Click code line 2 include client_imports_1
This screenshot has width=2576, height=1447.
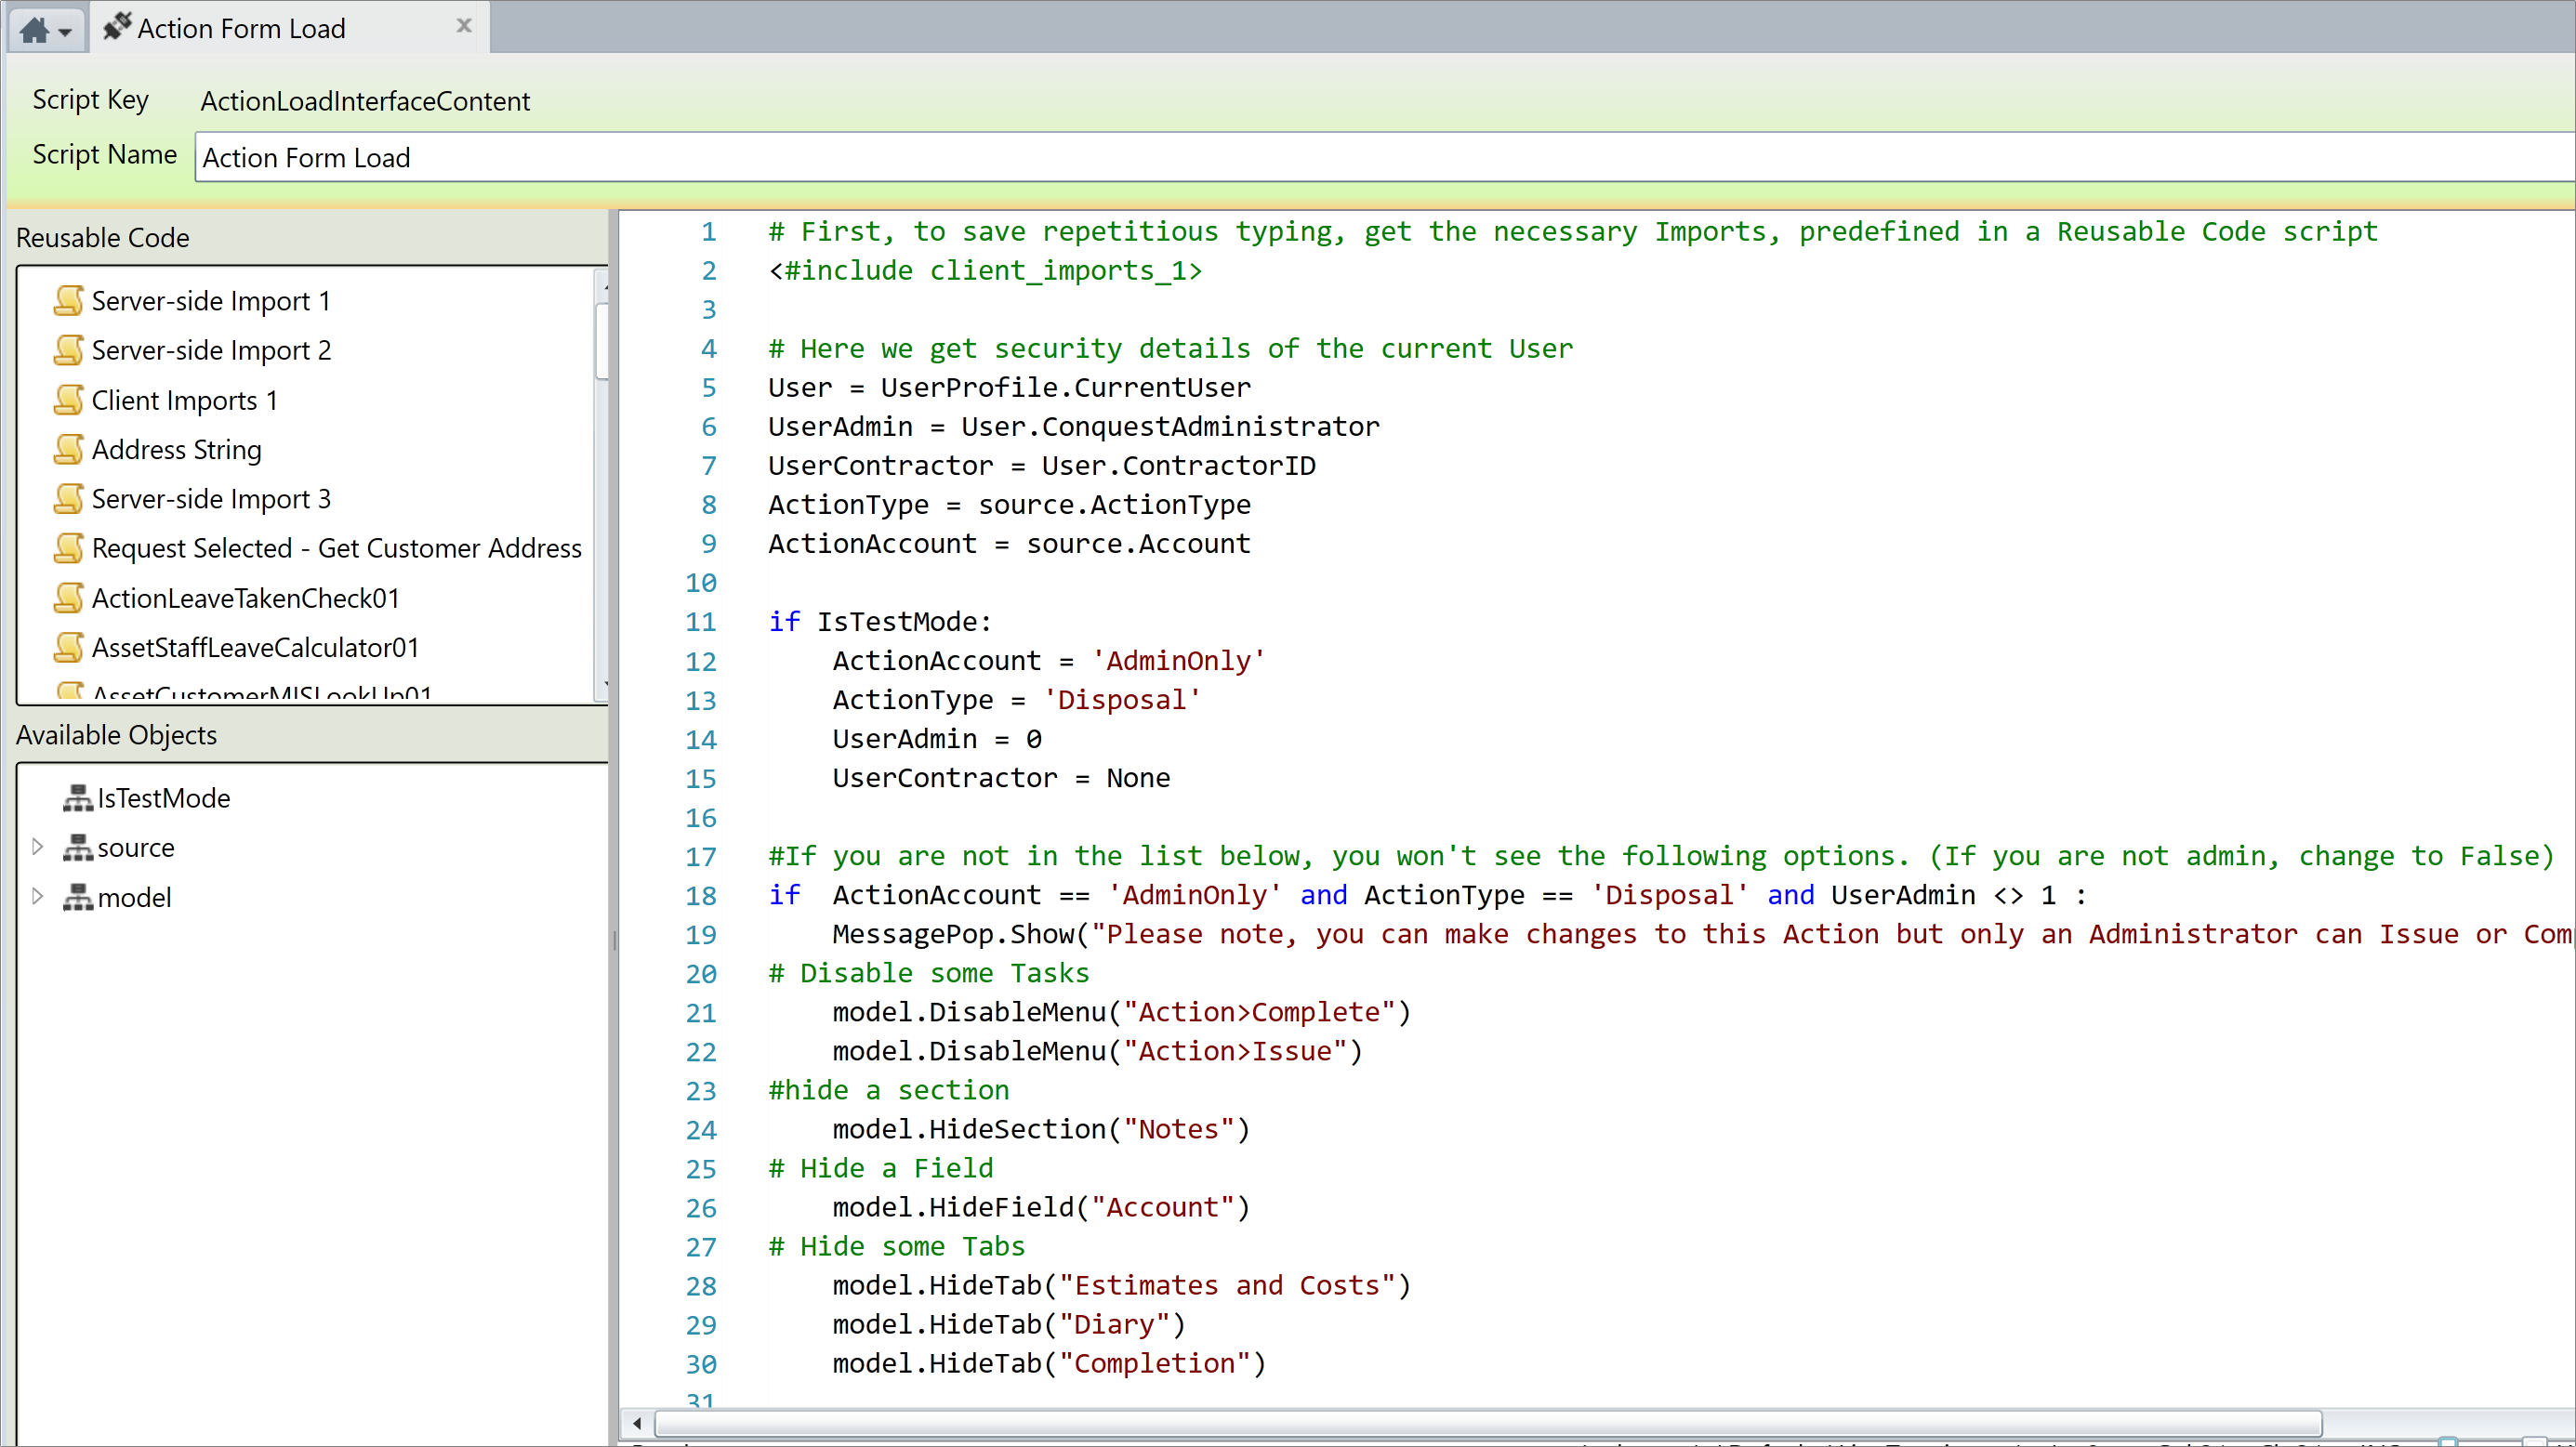tap(984, 270)
